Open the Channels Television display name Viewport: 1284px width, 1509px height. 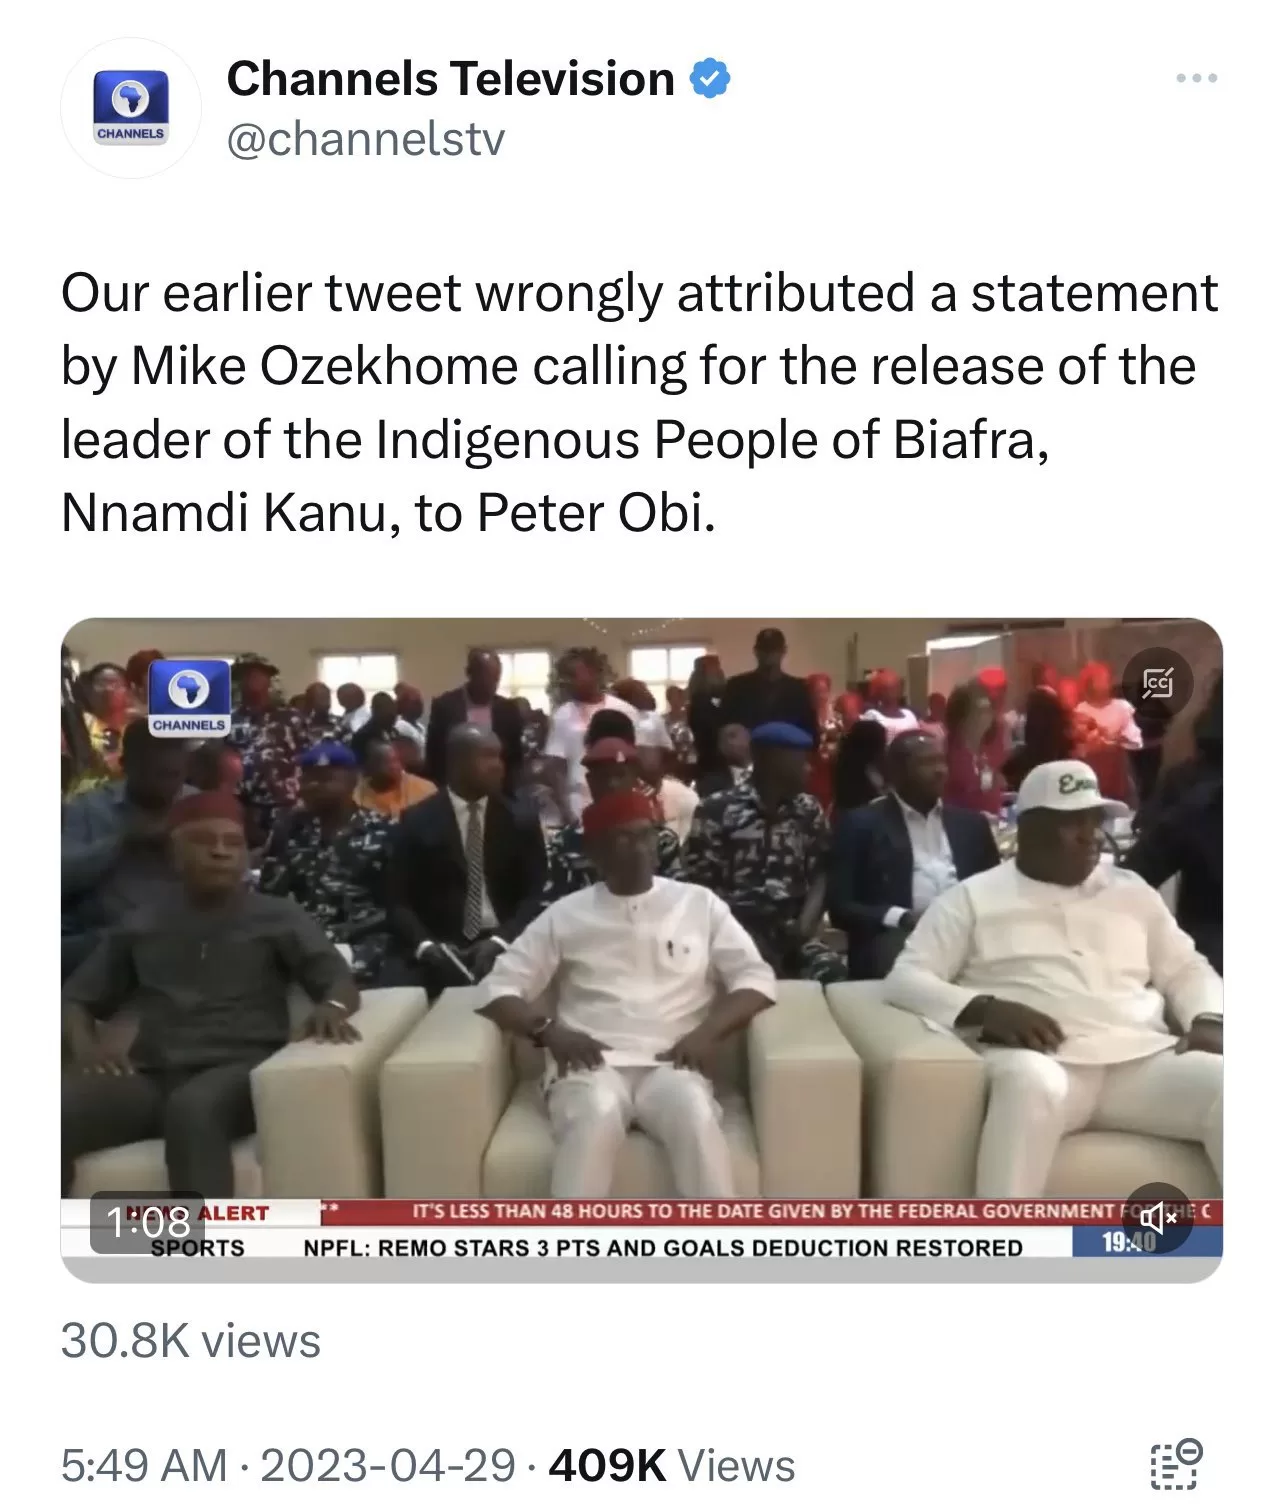coord(450,78)
